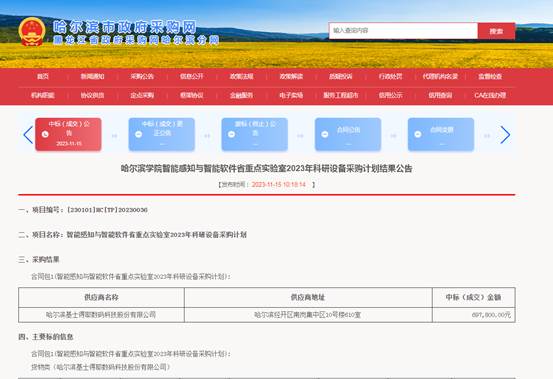Click the project number line 一、项目编号

point(83,210)
